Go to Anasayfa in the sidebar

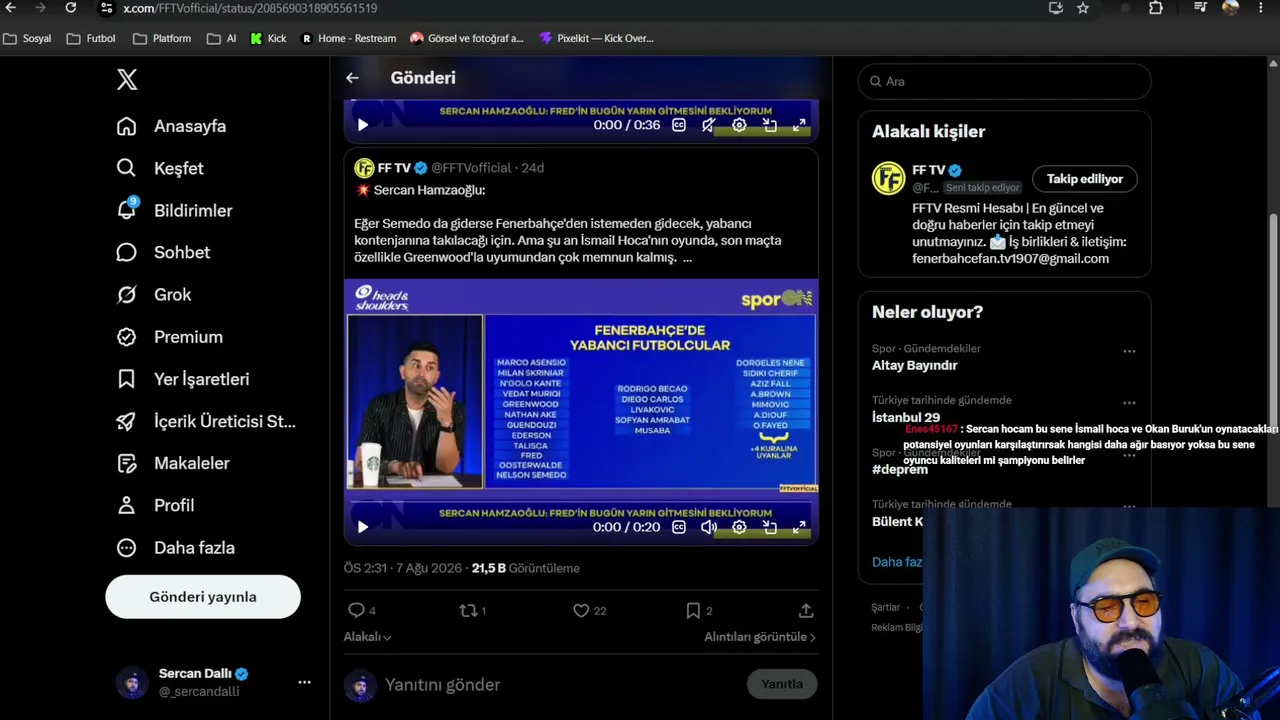pos(171,126)
